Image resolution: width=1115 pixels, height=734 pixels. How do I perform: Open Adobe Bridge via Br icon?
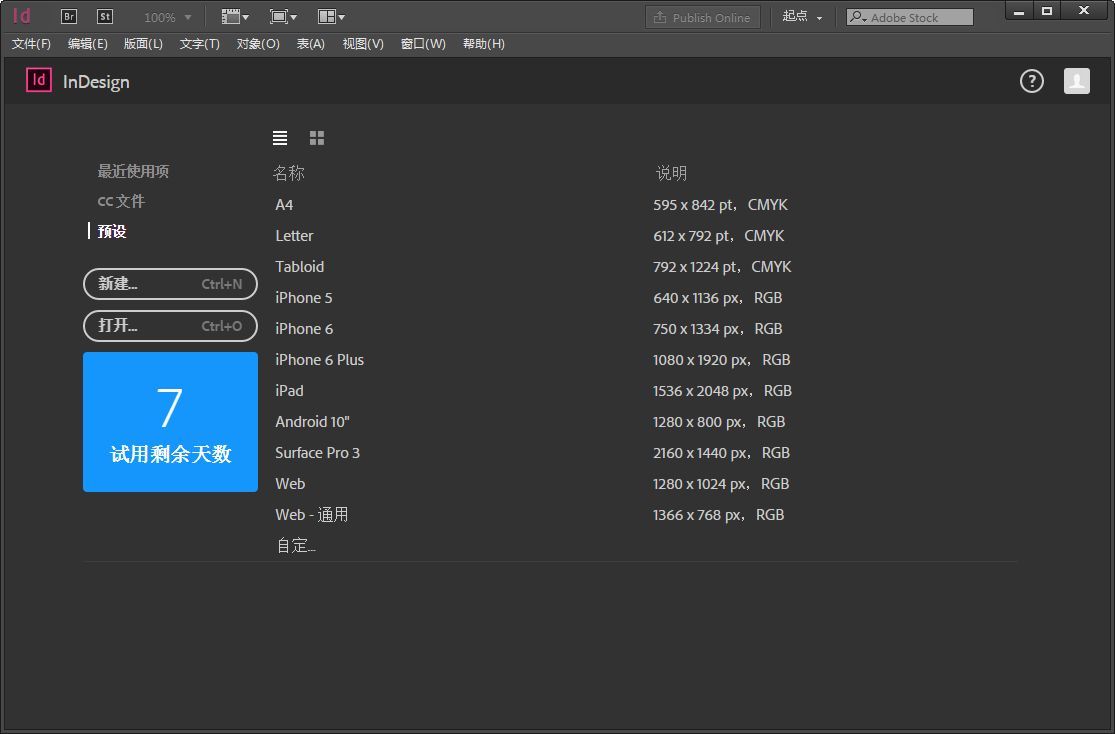[69, 16]
